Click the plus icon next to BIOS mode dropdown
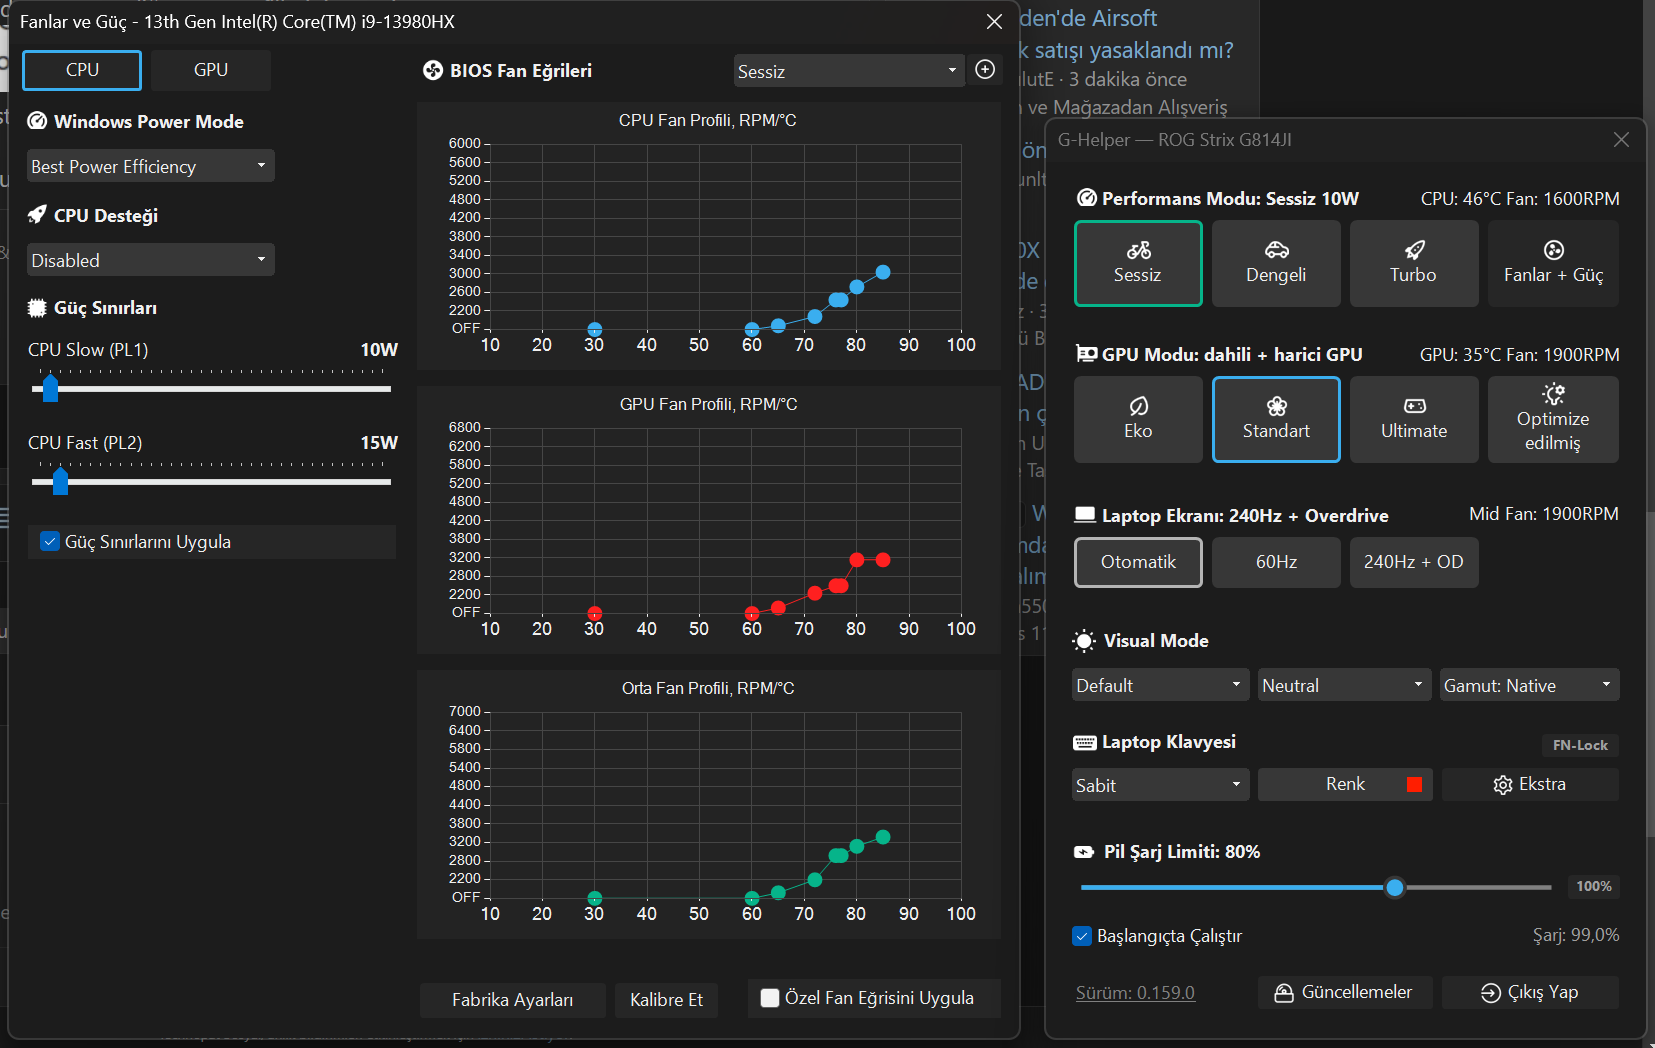 pos(985,69)
